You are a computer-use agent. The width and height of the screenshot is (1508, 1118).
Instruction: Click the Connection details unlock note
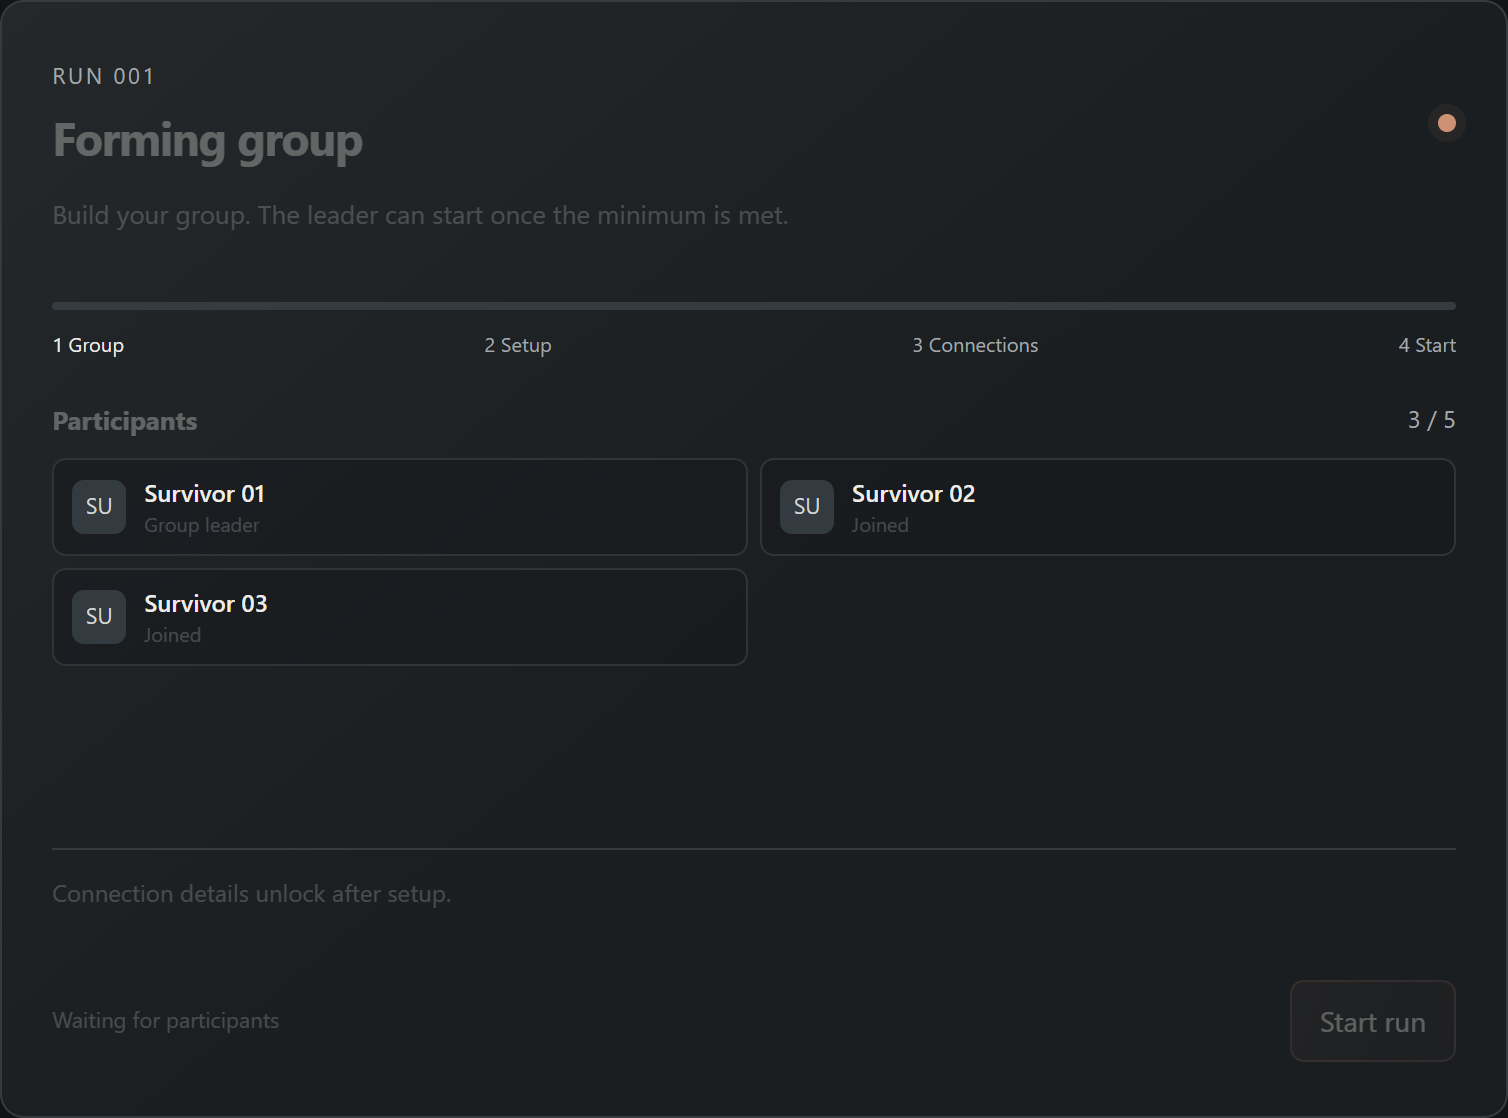pyautogui.click(x=252, y=894)
